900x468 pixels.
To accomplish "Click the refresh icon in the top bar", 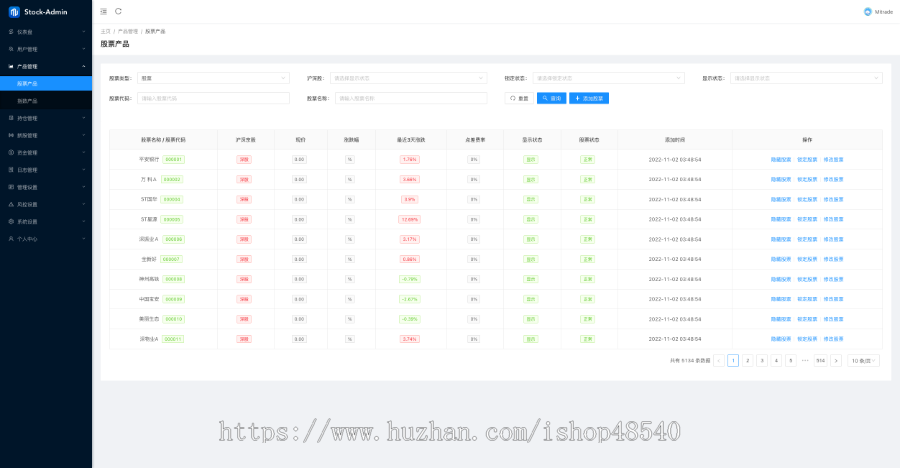I will coord(118,11).
